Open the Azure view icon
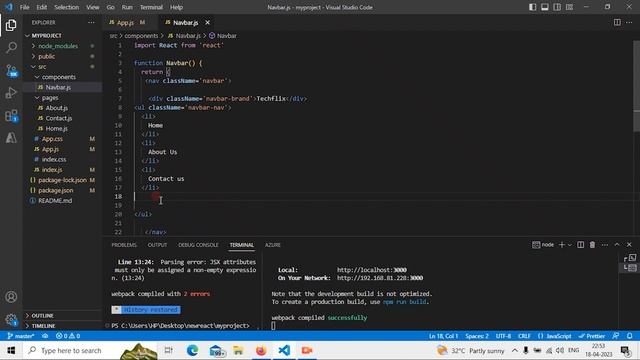The width and height of the screenshot is (640, 360). [11, 138]
